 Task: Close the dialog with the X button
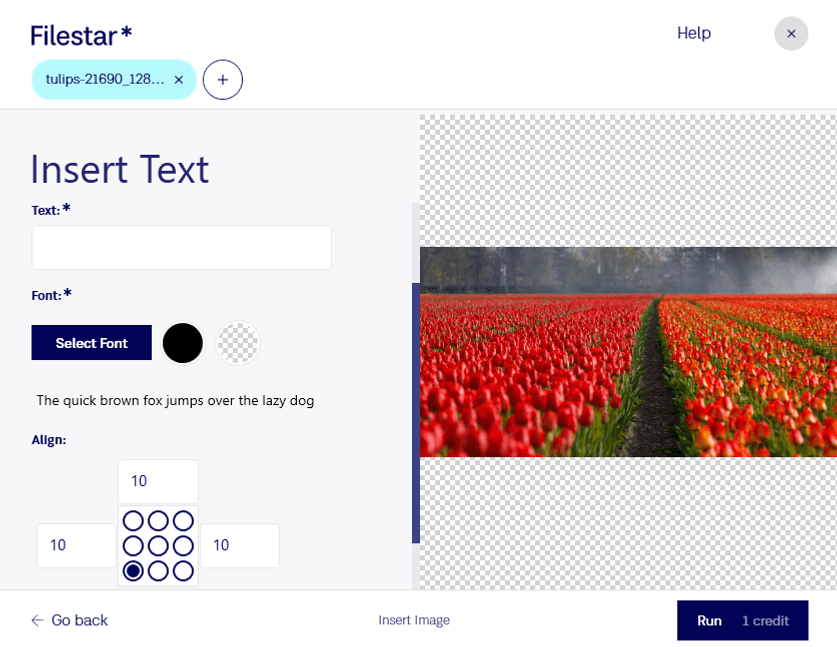tap(791, 34)
